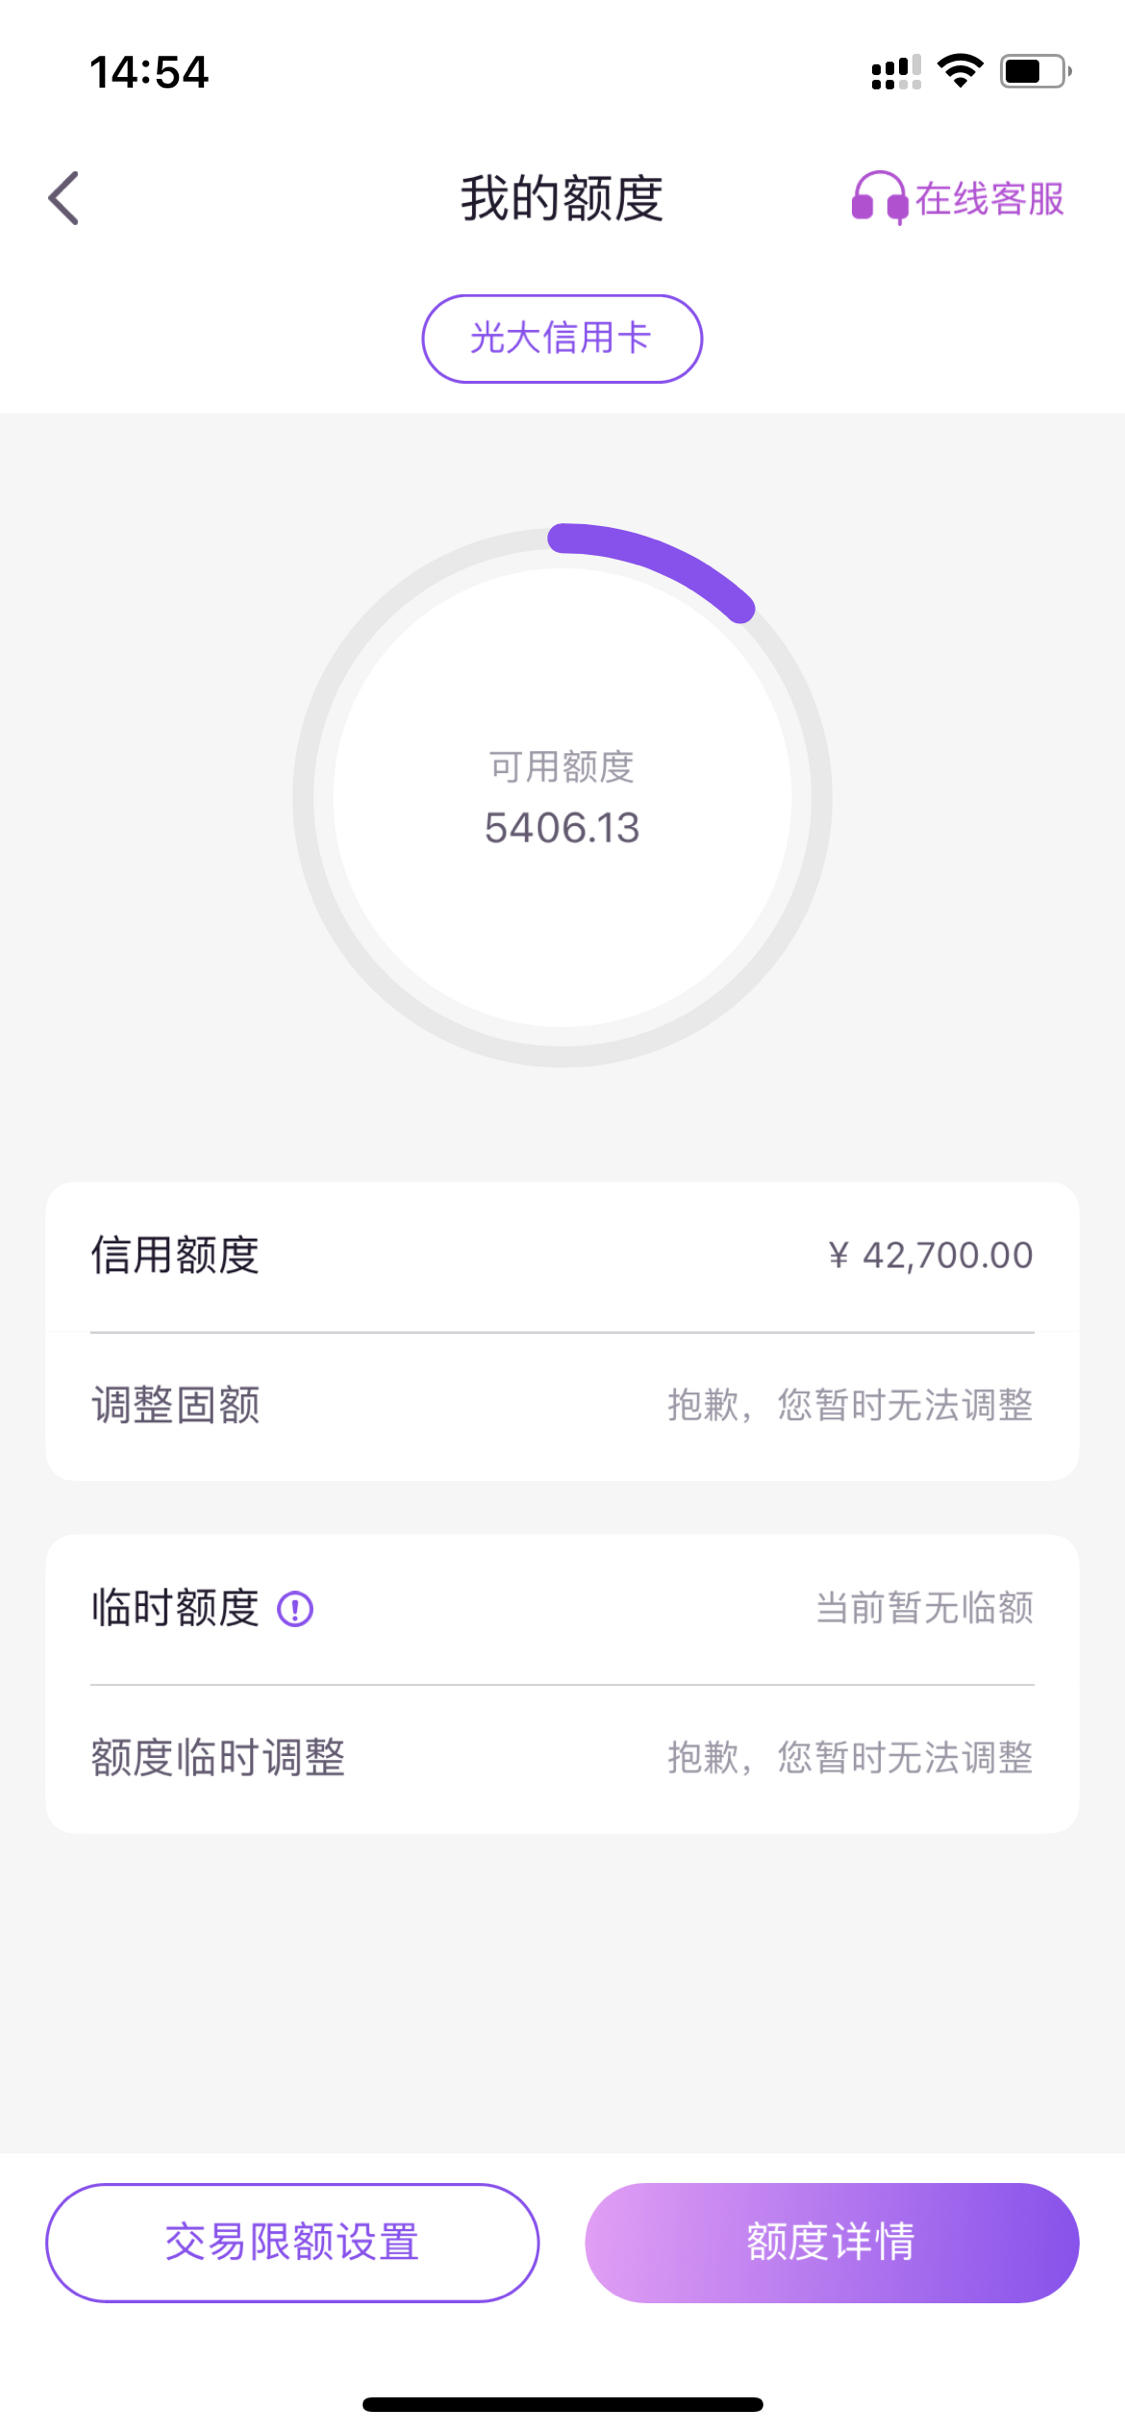Tap the 可用额度 5406.13 circle
The height and width of the screenshot is (2435, 1125).
click(x=562, y=797)
